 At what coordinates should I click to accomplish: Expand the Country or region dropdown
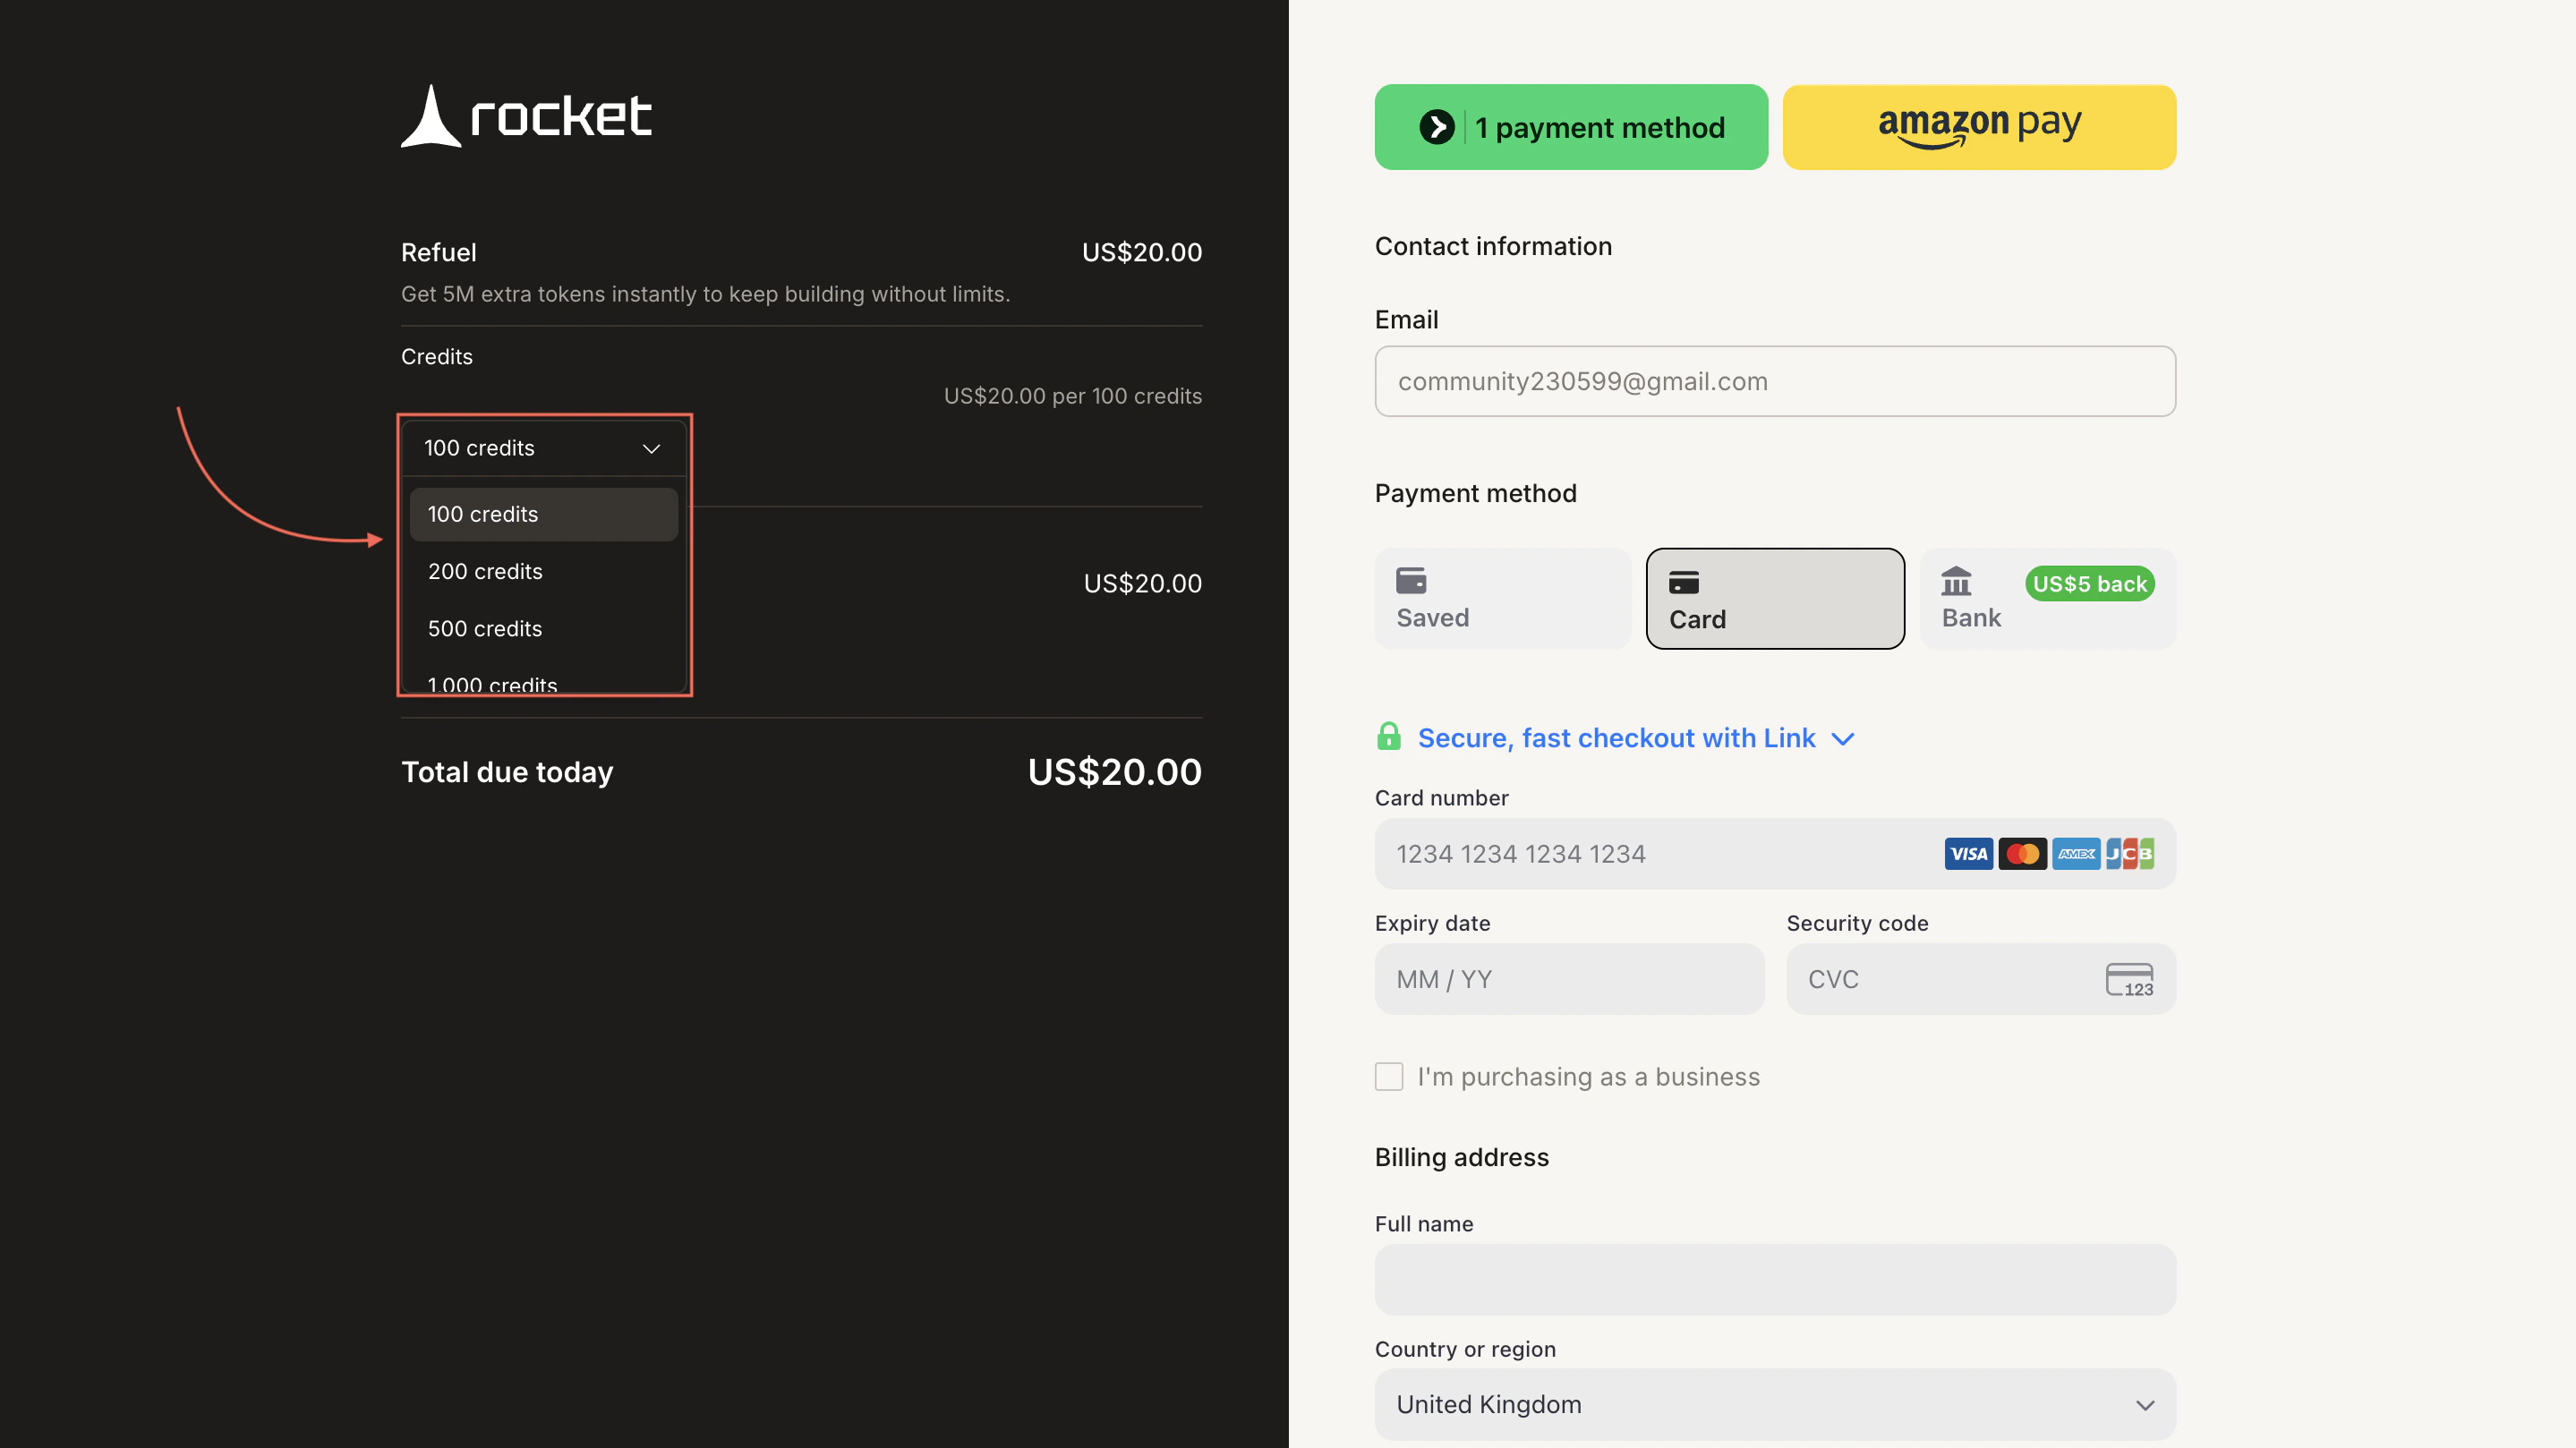[1775, 1404]
